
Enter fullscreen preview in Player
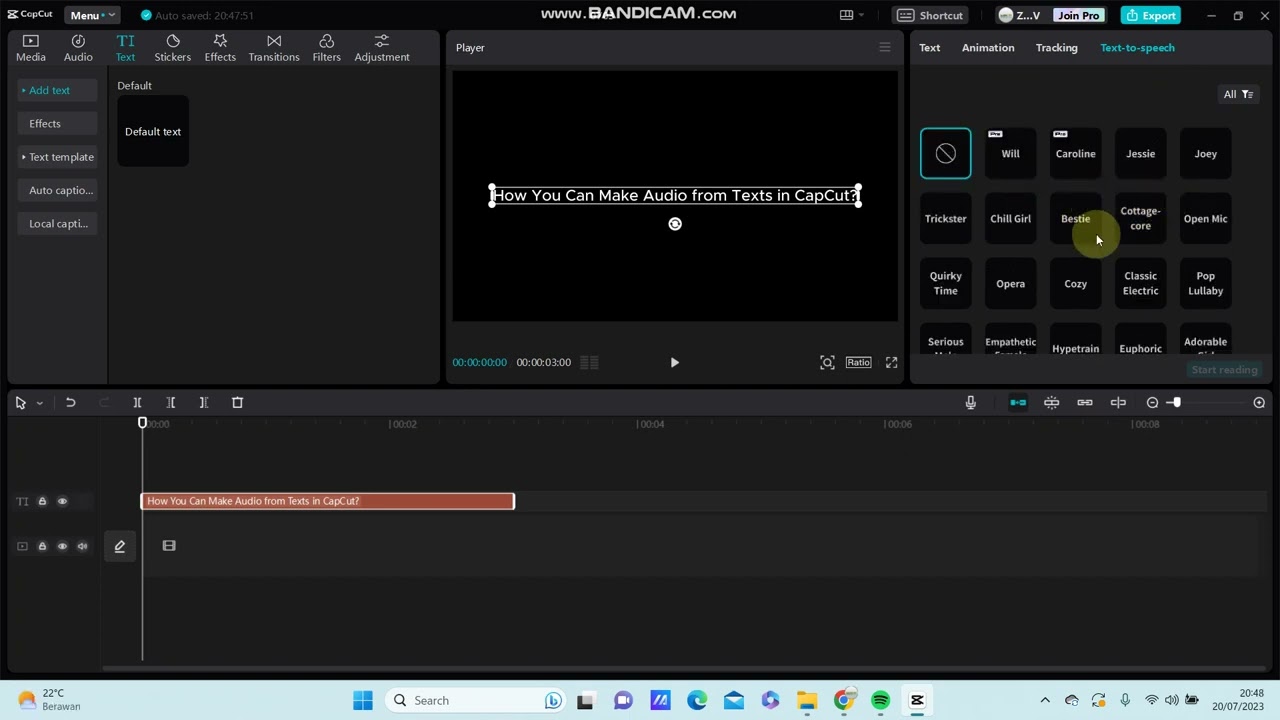pyautogui.click(x=891, y=362)
